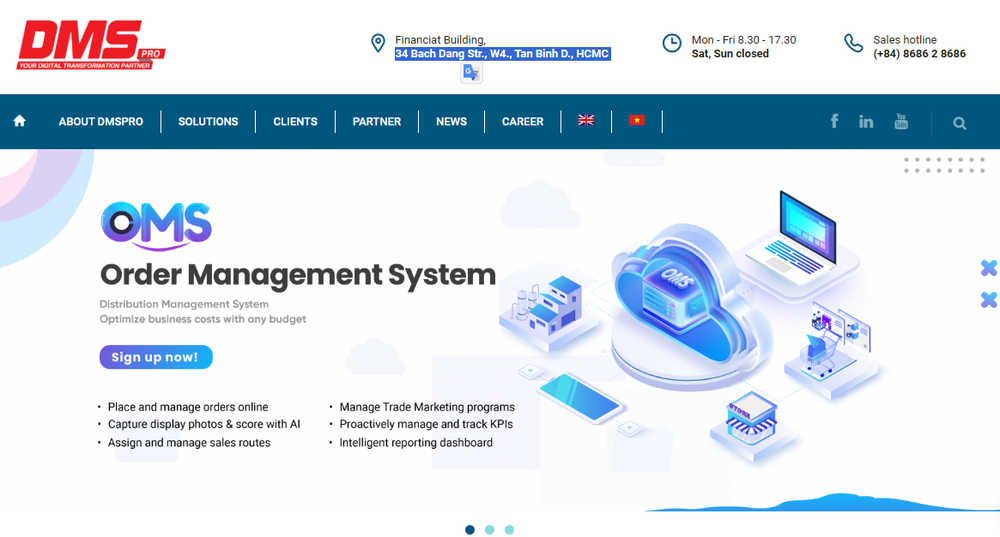This screenshot has height=537, width=1000.
Task: Click highlighted address 34 Bach Dang Str.
Action: (x=503, y=54)
